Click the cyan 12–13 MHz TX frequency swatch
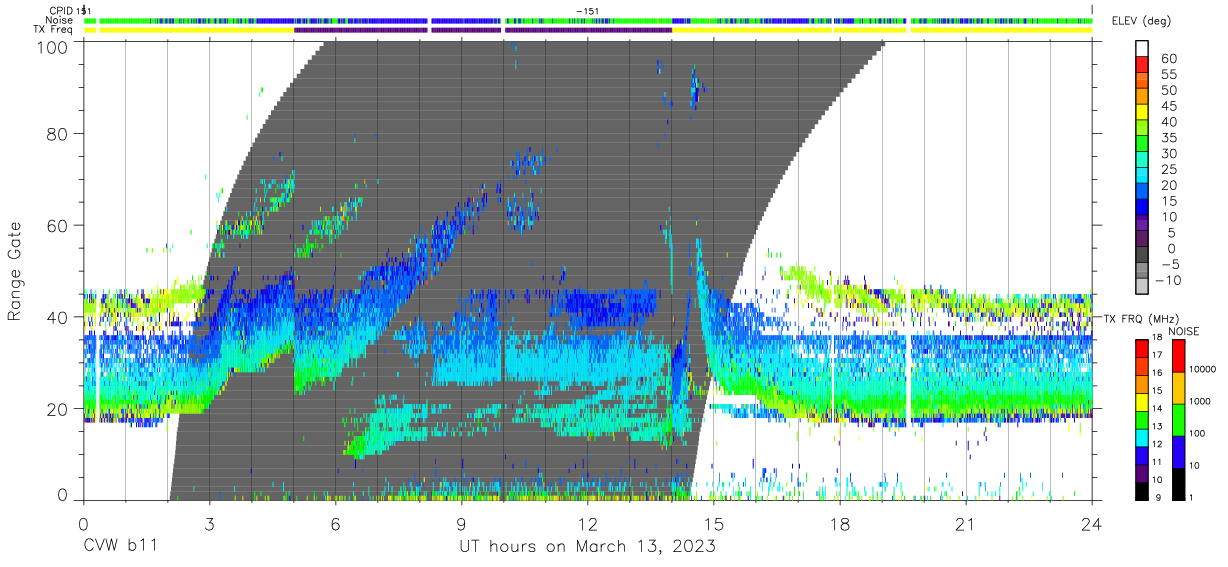This screenshot has height=567, width=1228. tap(1142, 436)
